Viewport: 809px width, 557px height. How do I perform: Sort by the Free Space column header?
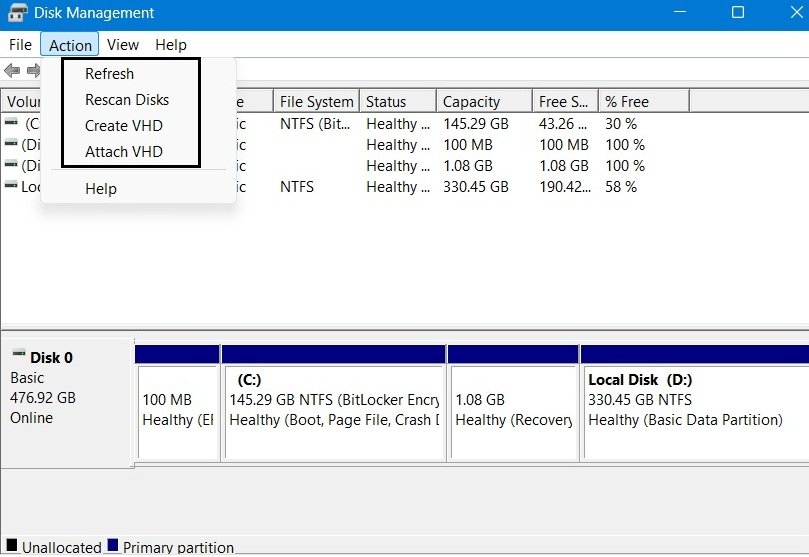[565, 102]
